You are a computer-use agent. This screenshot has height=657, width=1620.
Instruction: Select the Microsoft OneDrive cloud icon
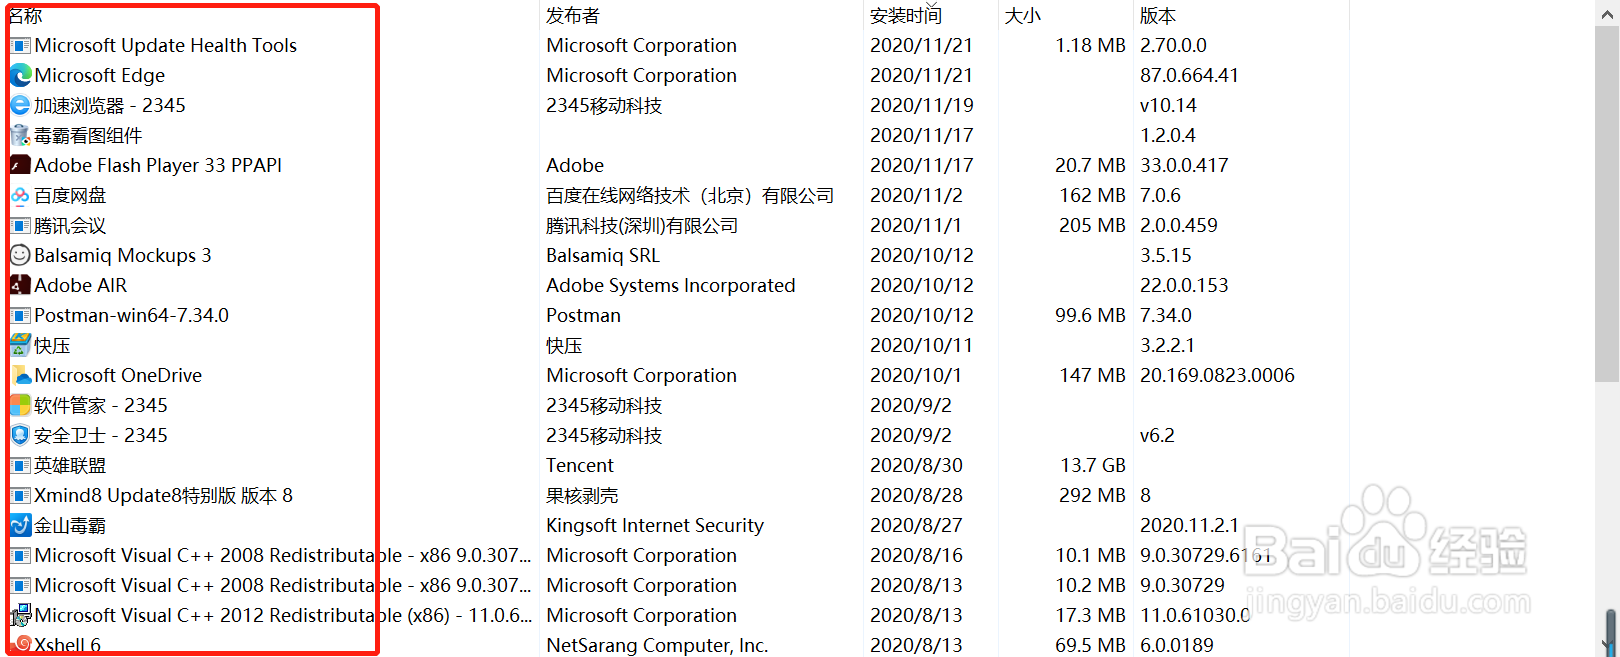point(19,375)
